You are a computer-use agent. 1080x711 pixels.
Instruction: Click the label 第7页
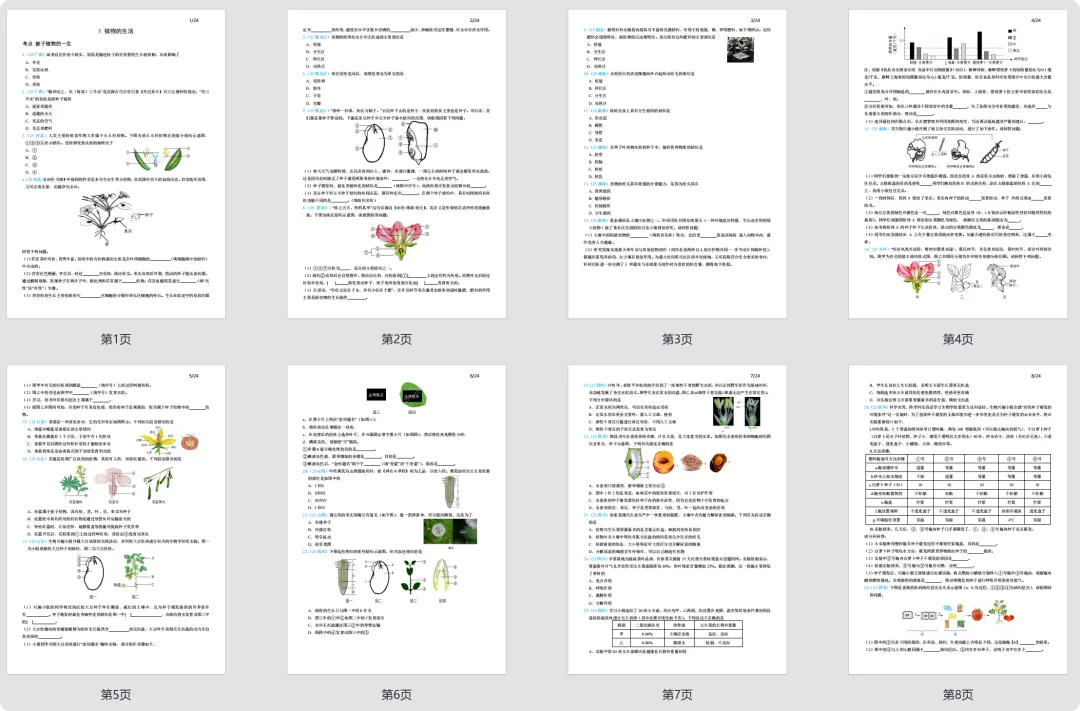click(x=677, y=694)
